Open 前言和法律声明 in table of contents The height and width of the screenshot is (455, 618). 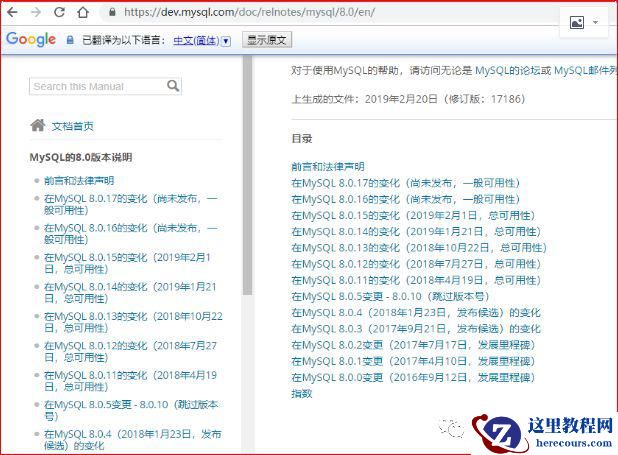(328, 166)
